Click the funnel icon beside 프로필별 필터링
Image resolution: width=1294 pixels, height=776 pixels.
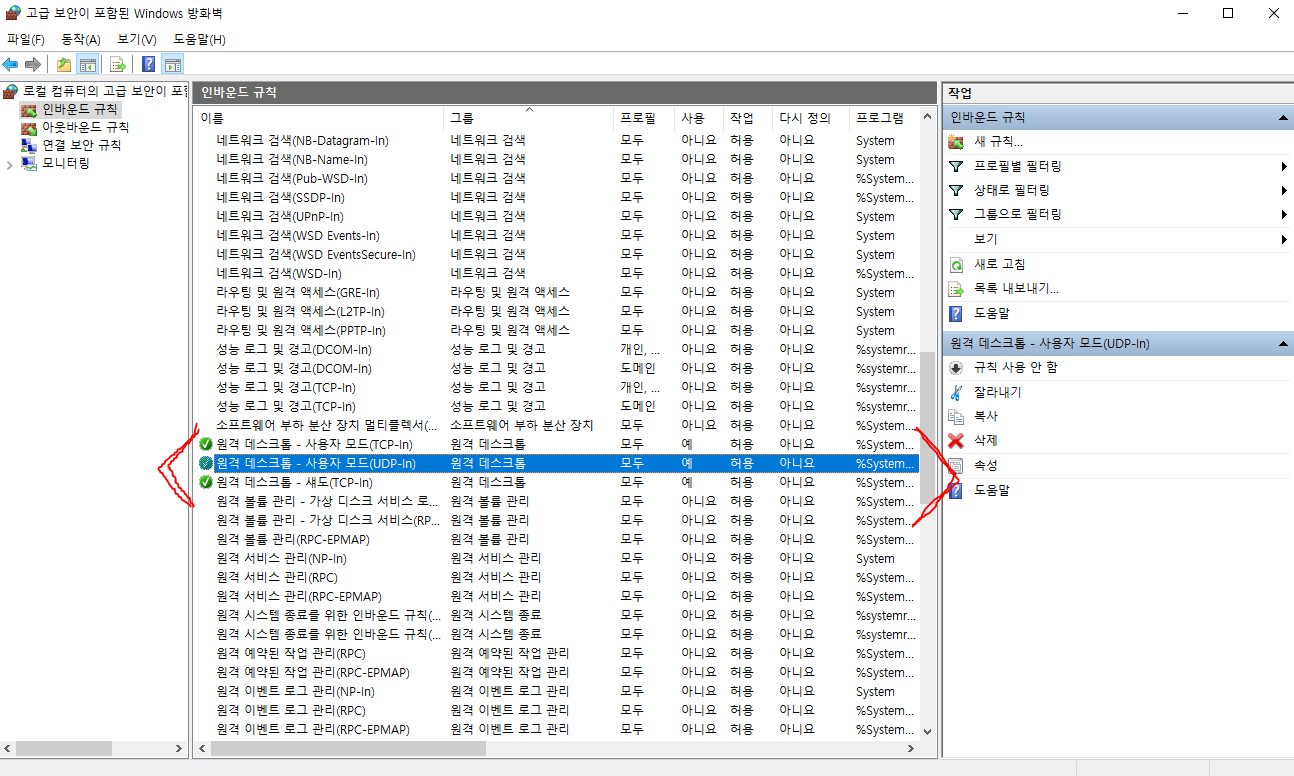(x=956, y=166)
